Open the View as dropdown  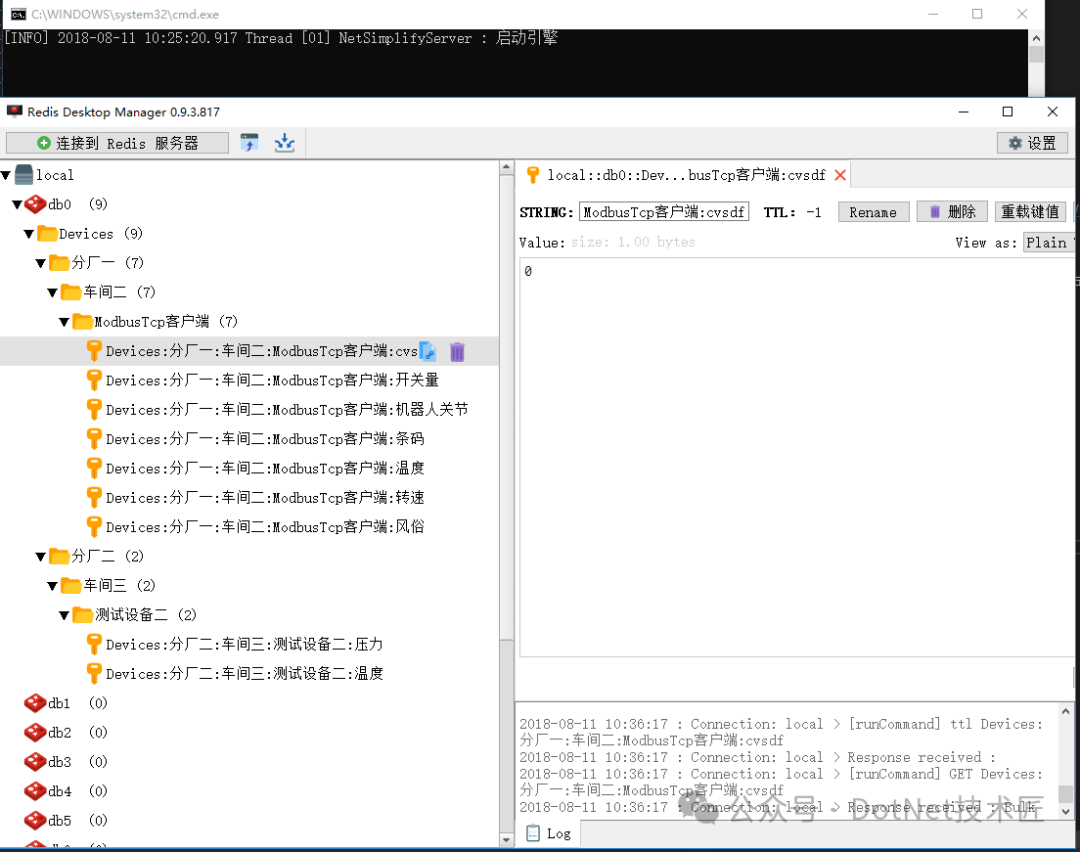(1048, 242)
